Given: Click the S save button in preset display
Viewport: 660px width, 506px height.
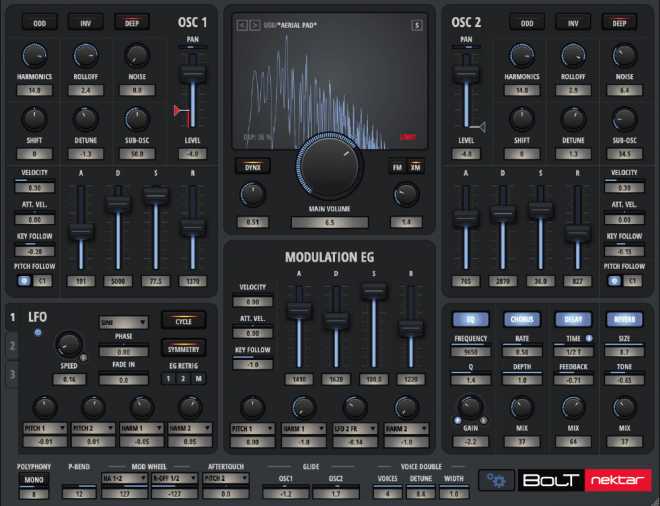Looking at the screenshot, I should (x=415, y=25).
